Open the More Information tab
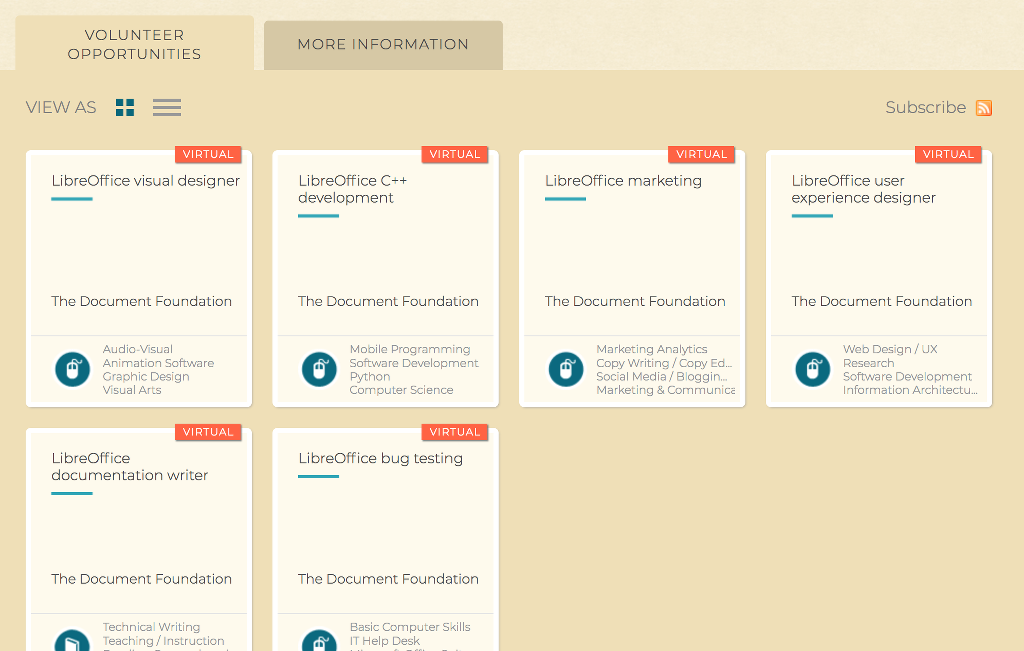This screenshot has width=1024, height=651. point(383,44)
